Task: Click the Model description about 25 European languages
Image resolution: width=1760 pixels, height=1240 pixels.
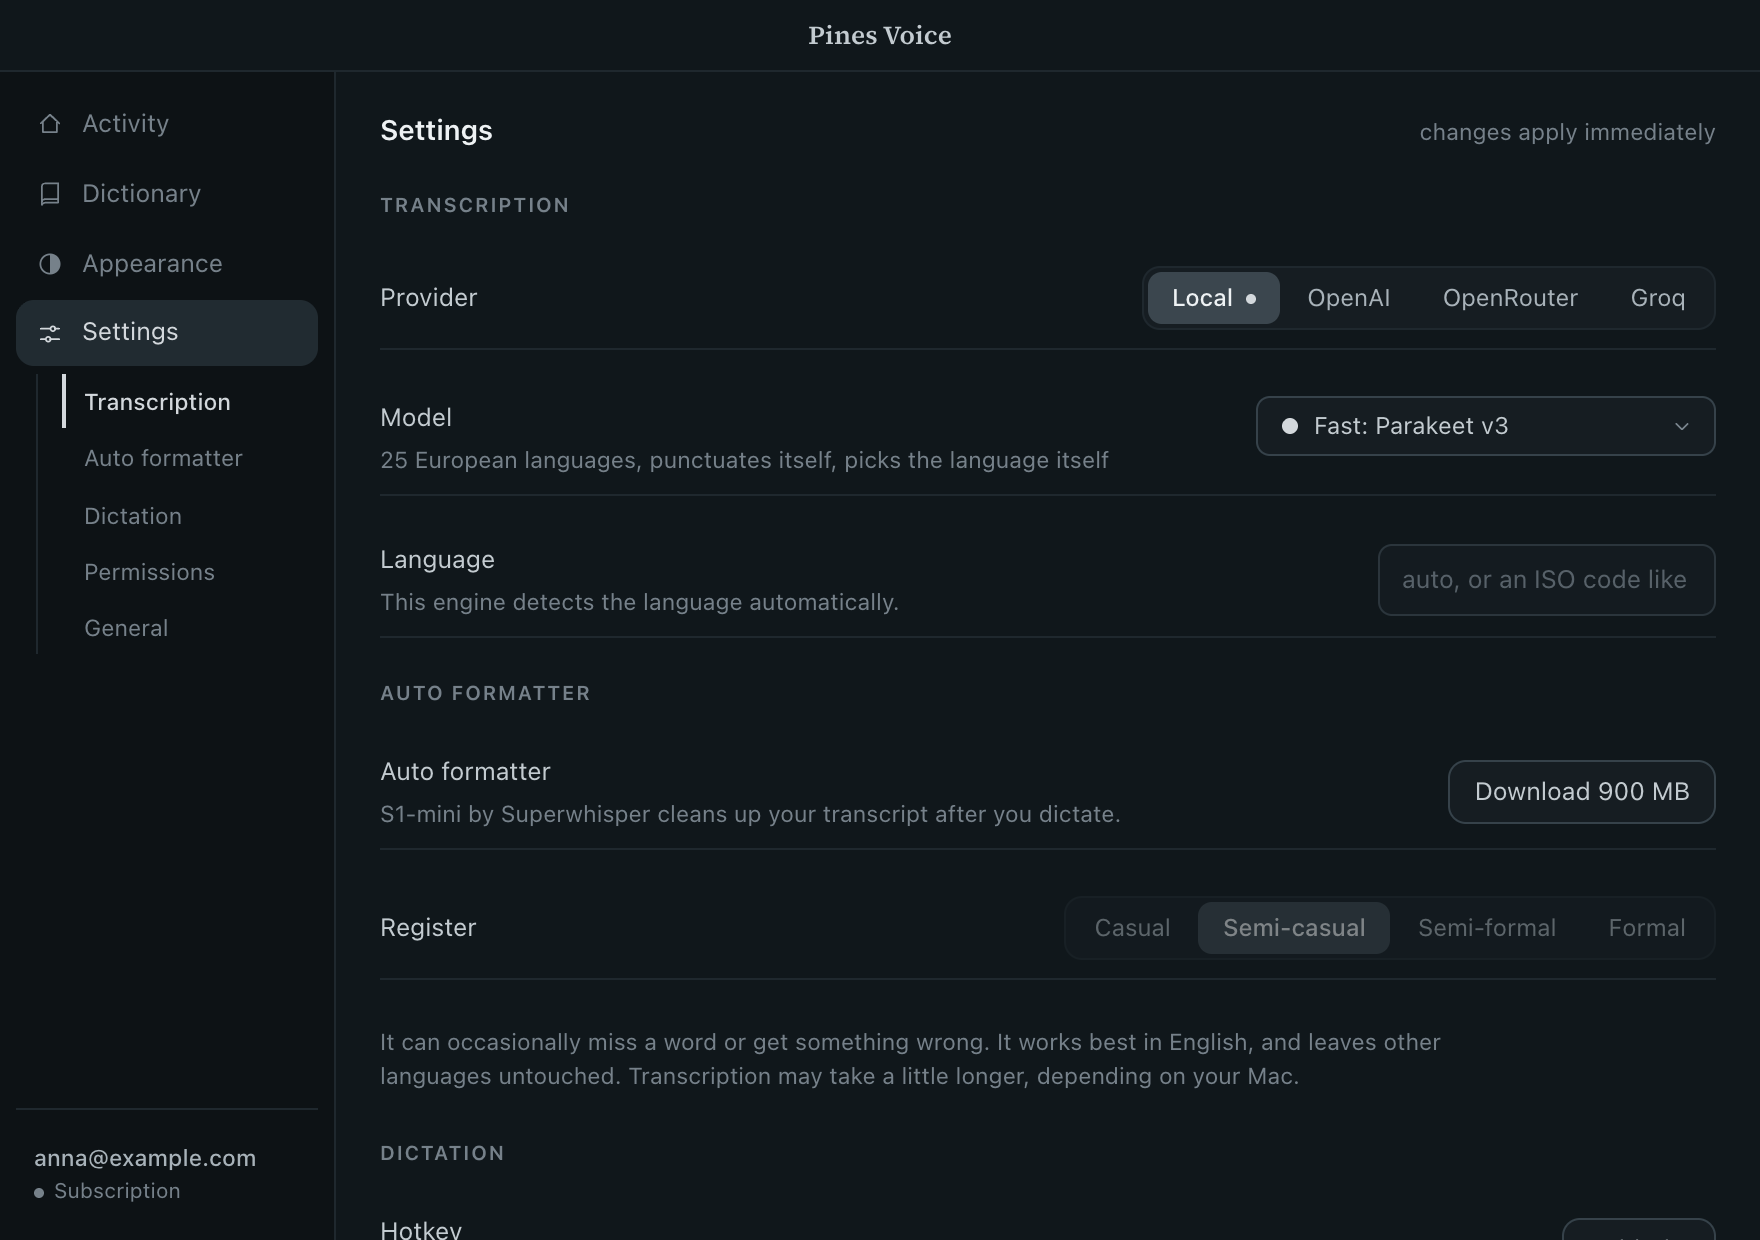Action: [744, 460]
